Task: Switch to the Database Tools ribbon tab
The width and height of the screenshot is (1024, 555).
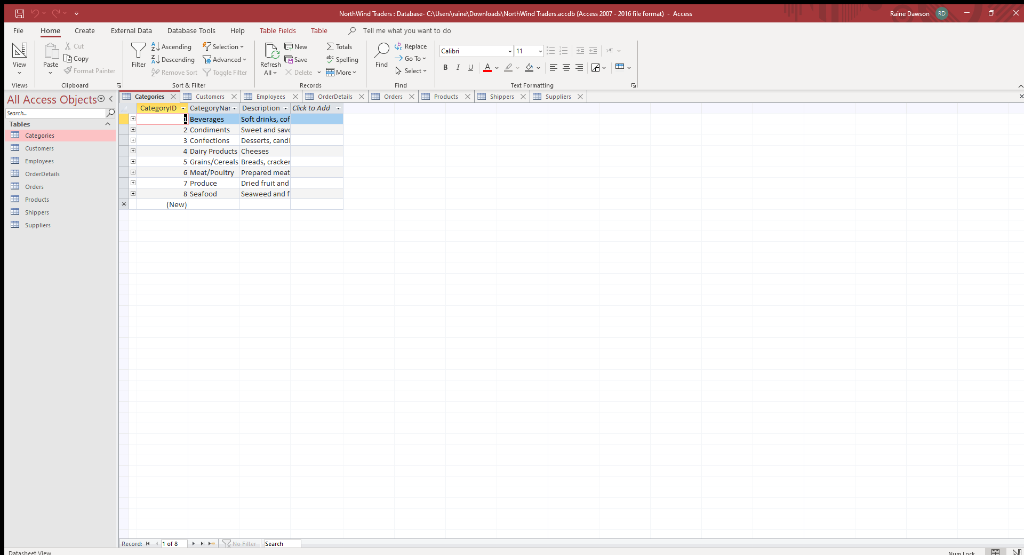Action: (x=191, y=31)
